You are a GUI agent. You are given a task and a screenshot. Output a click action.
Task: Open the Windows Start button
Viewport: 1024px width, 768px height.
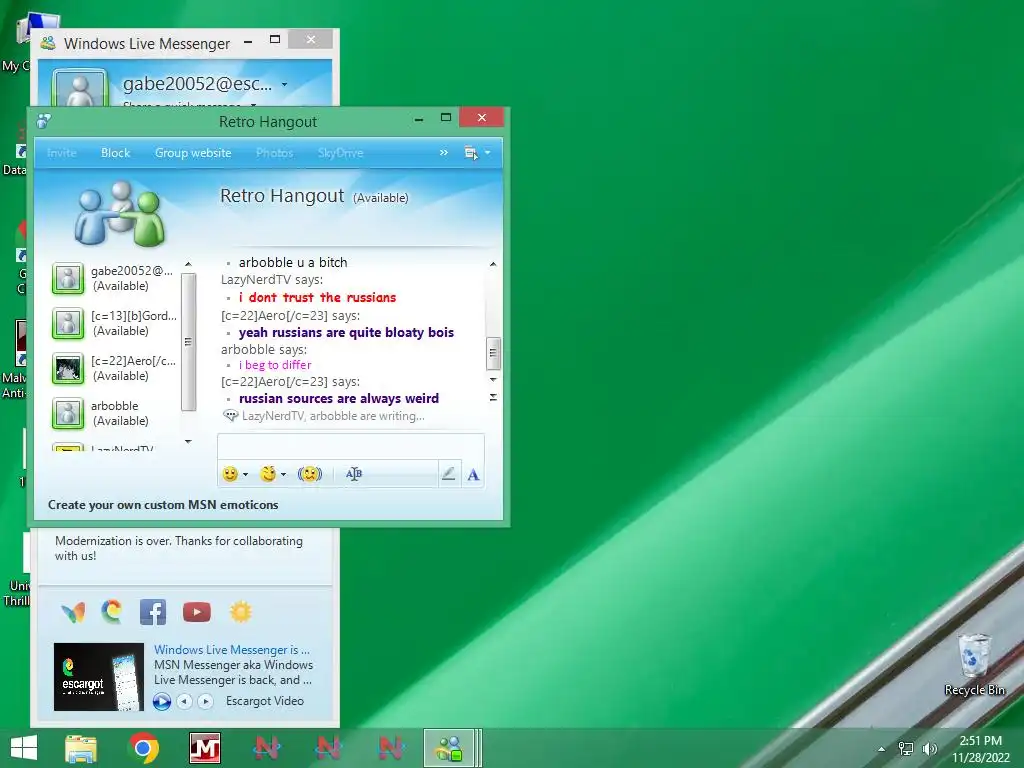pyautogui.click(x=24, y=748)
